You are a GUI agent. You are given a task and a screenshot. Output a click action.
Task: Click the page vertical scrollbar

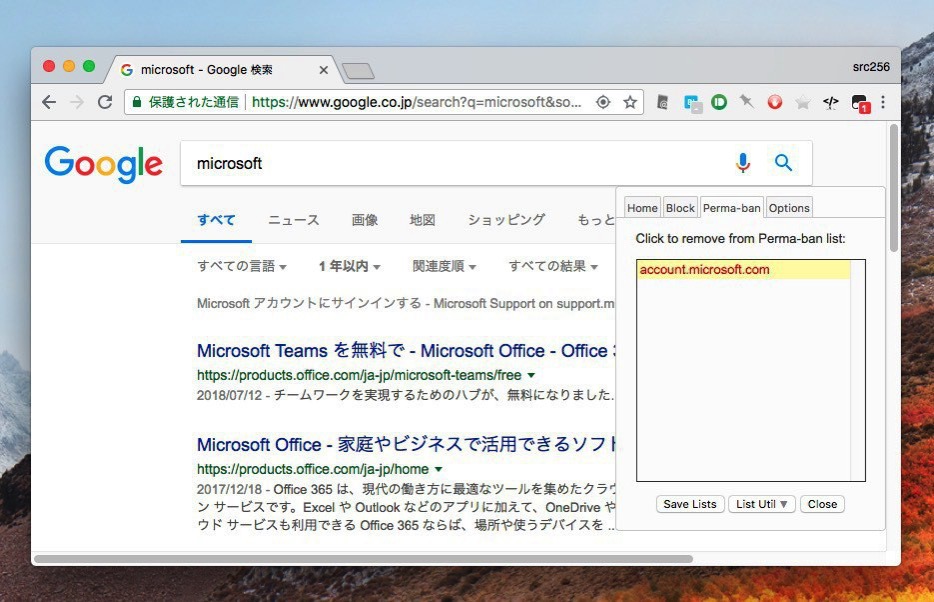click(893, 188)
